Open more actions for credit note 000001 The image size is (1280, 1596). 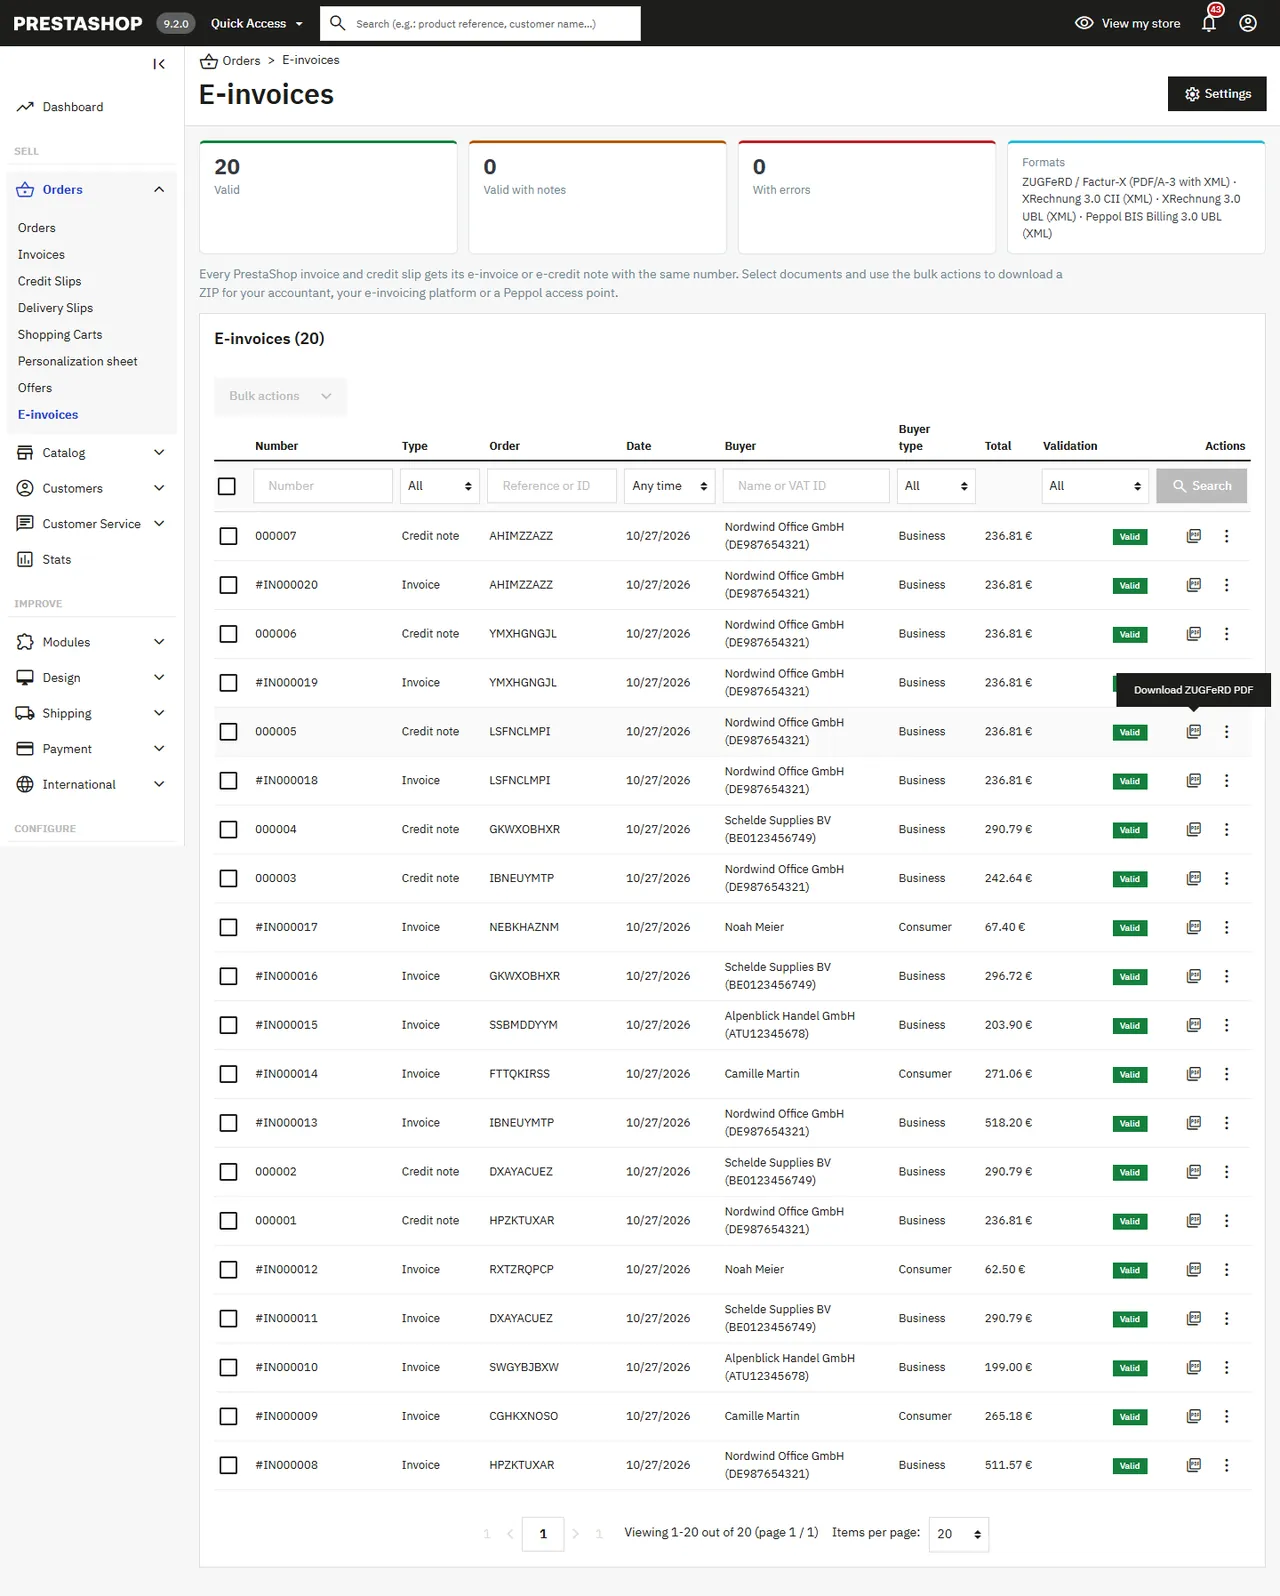pyautogui.click(x=1227, y=1221)
